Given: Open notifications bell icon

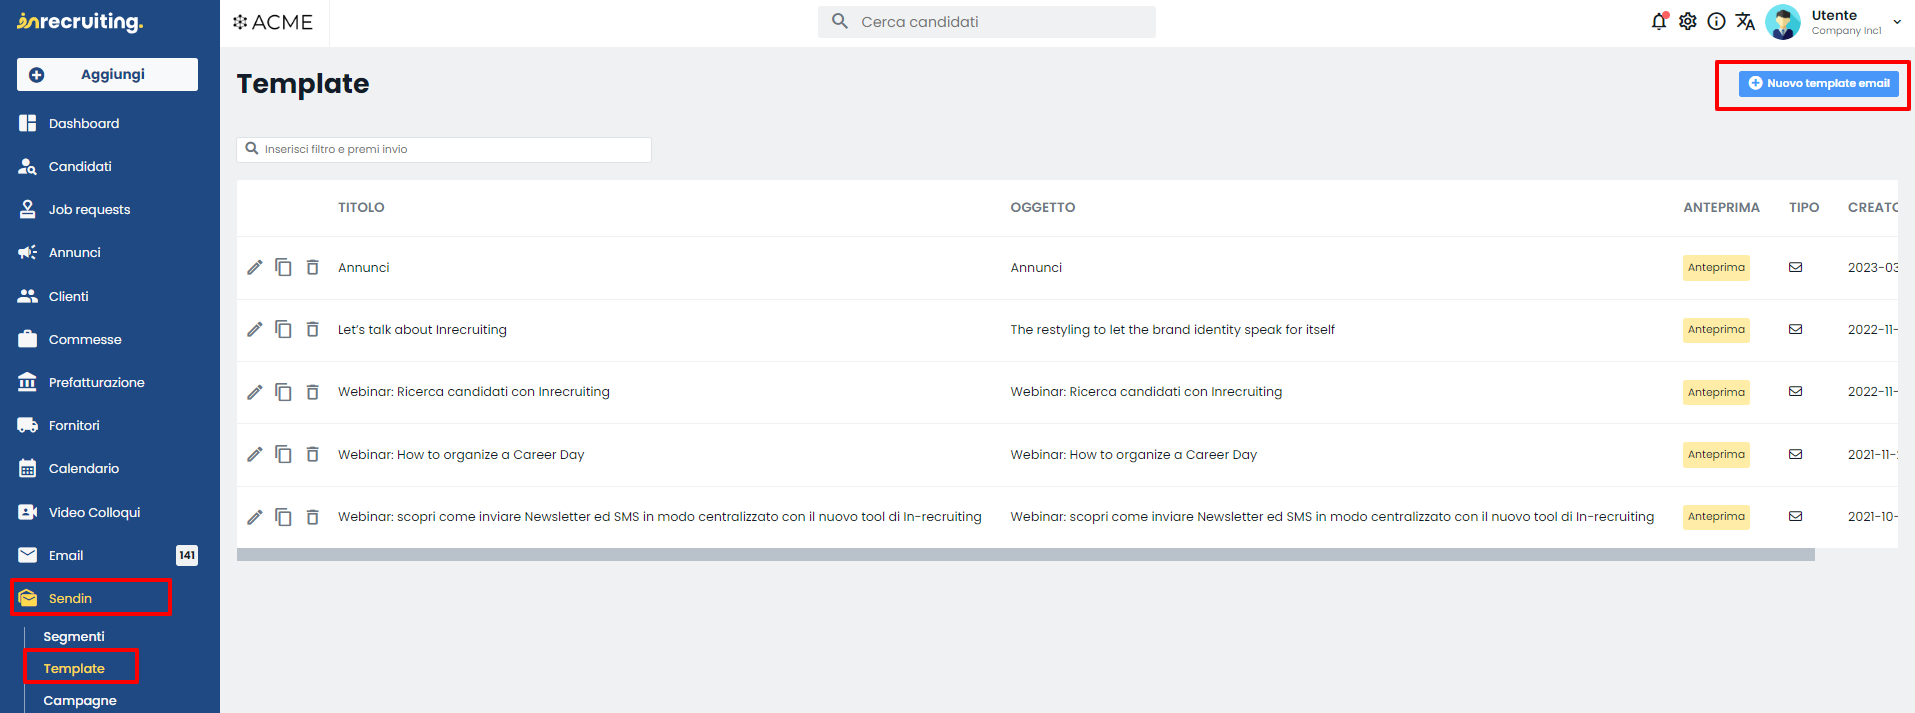Looking at the screenshot, I should [x=1659, y=21].
